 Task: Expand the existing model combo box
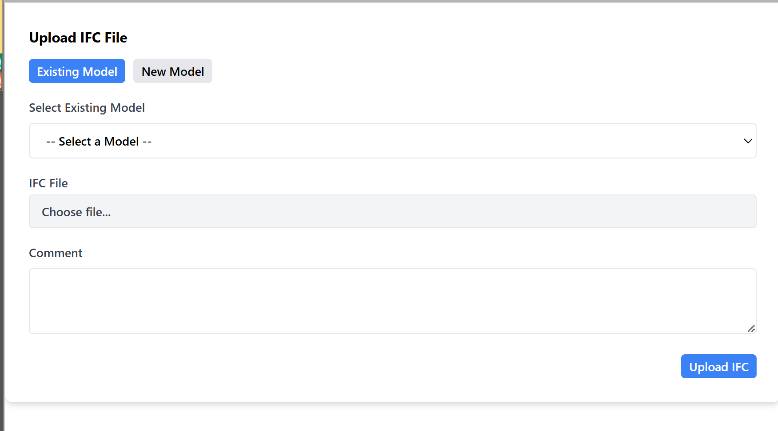392,141
